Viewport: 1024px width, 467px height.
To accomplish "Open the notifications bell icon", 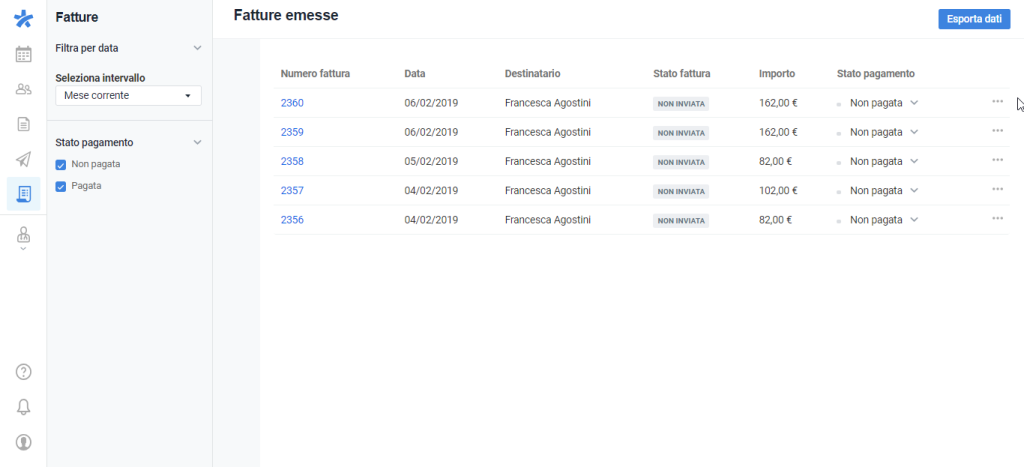I will [23, 406].
